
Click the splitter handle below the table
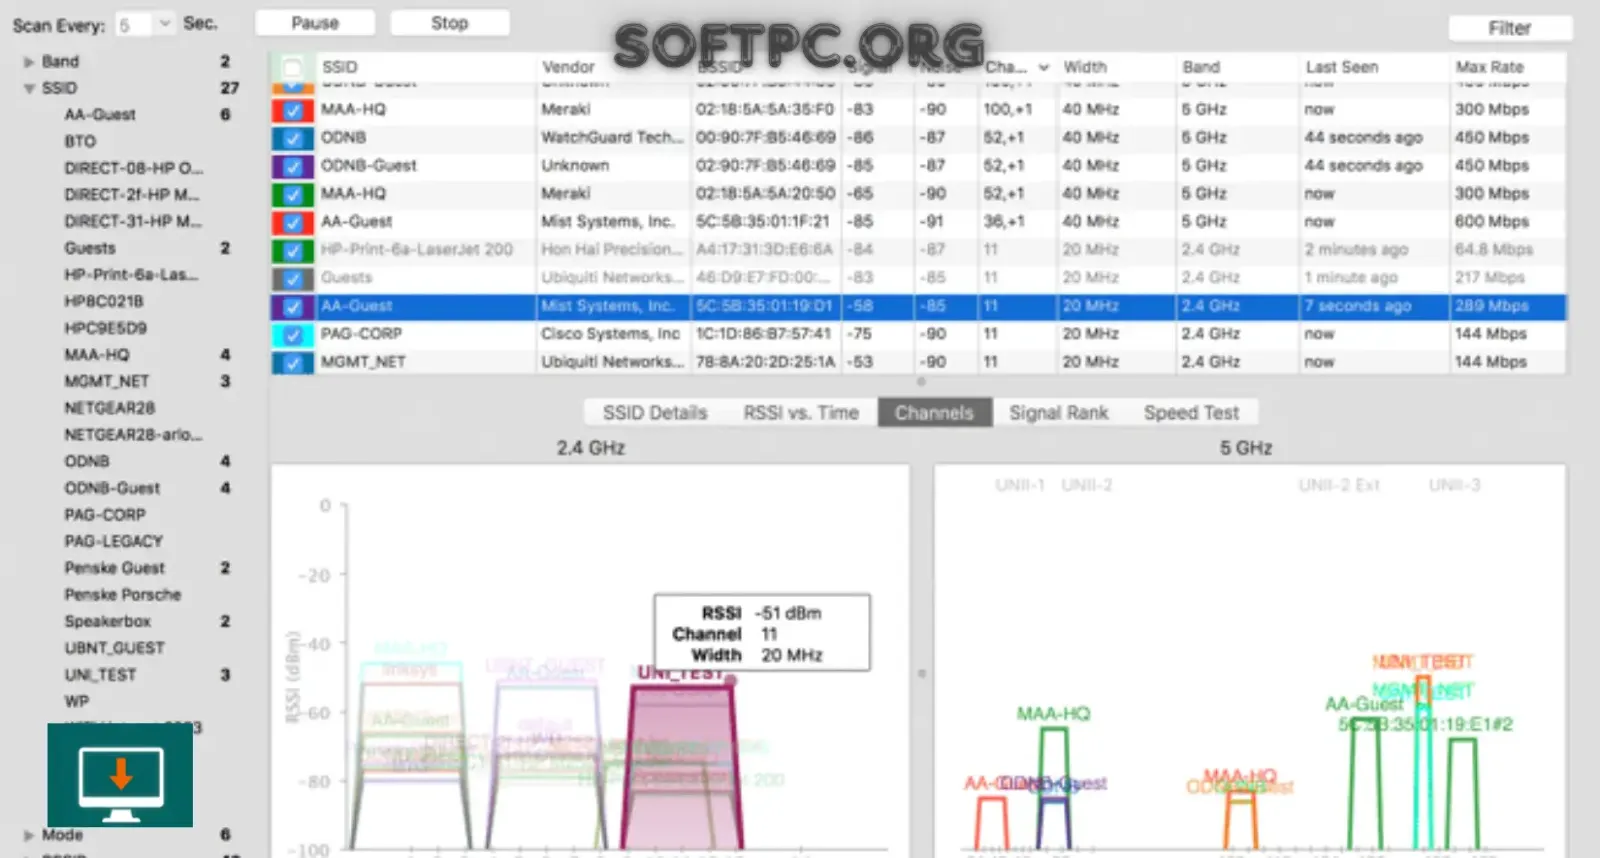[921, 381]
